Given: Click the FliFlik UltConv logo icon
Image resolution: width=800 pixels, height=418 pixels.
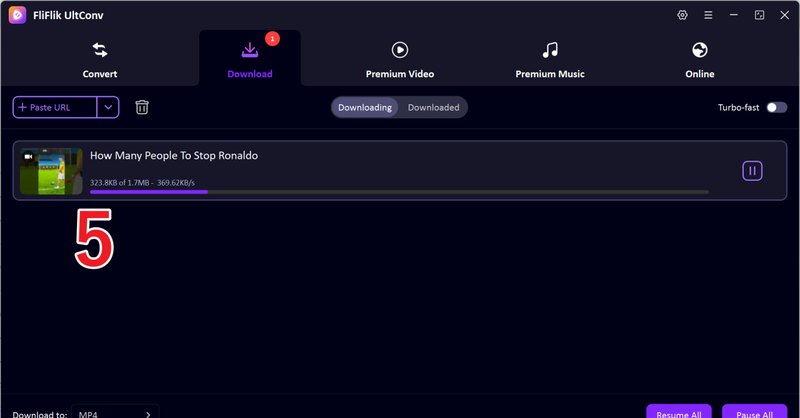Looking at the screenshot, I should coord(17,15).
